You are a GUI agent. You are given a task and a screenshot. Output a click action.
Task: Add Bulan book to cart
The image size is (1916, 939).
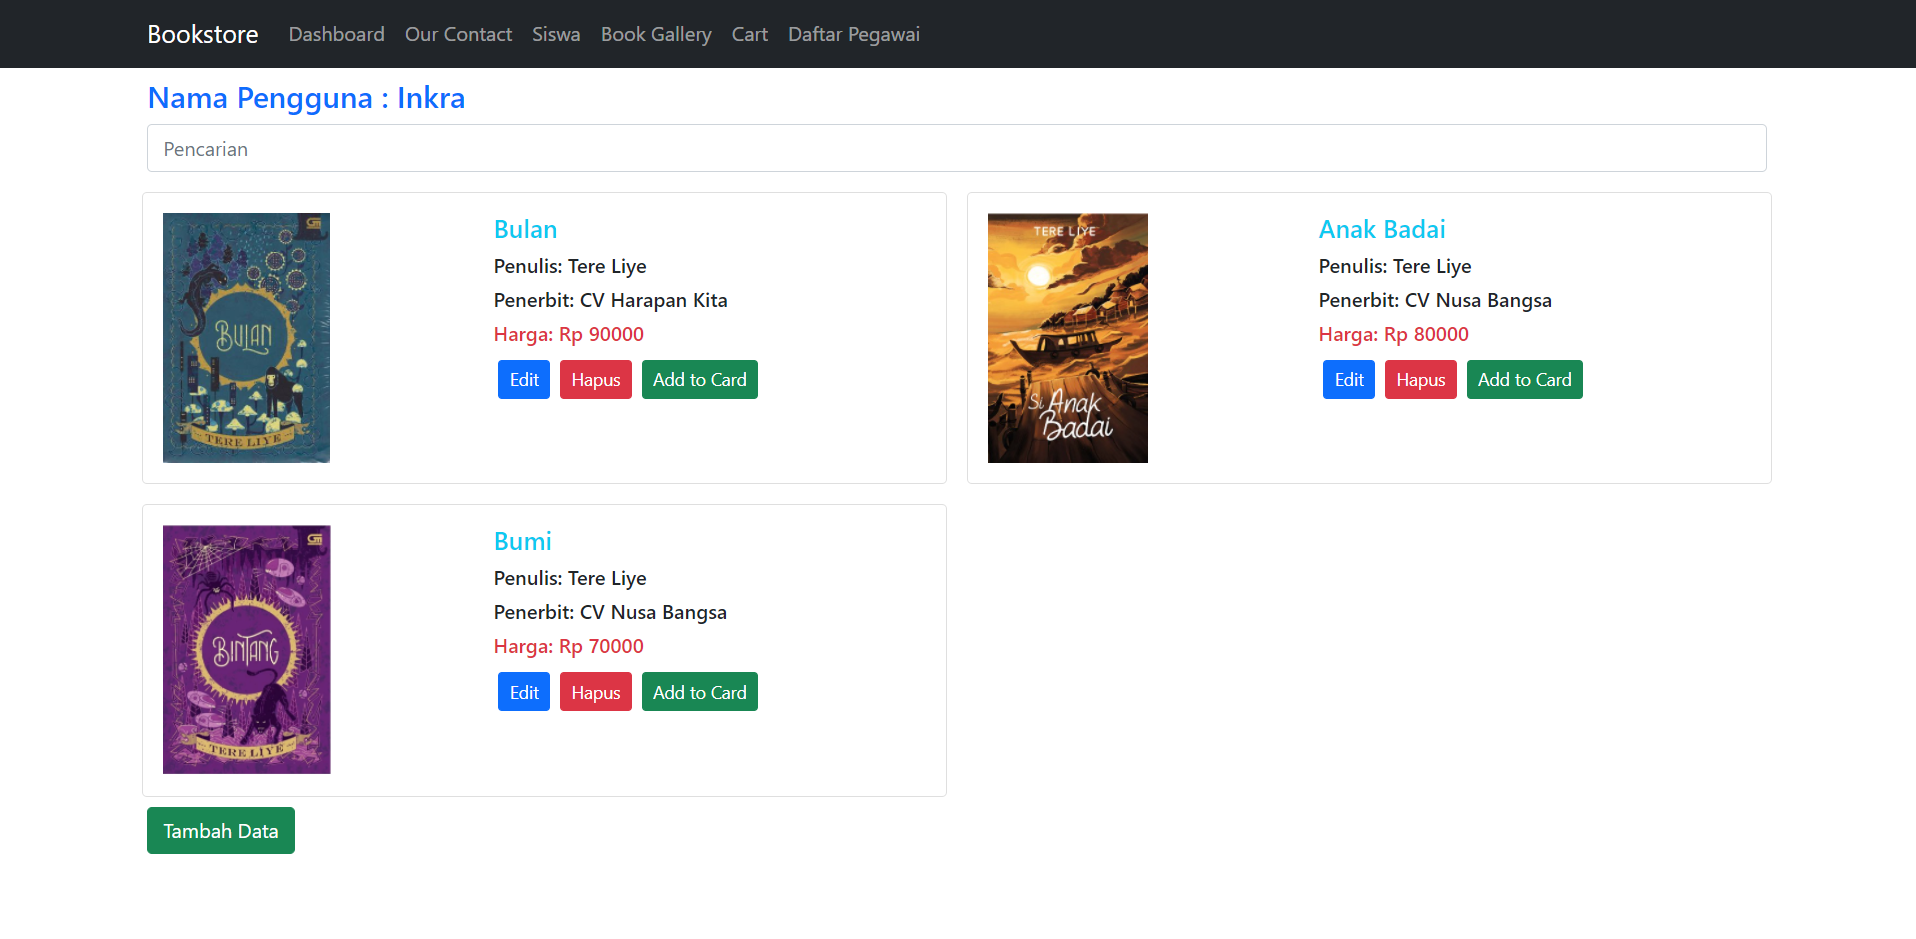[699, 379]
